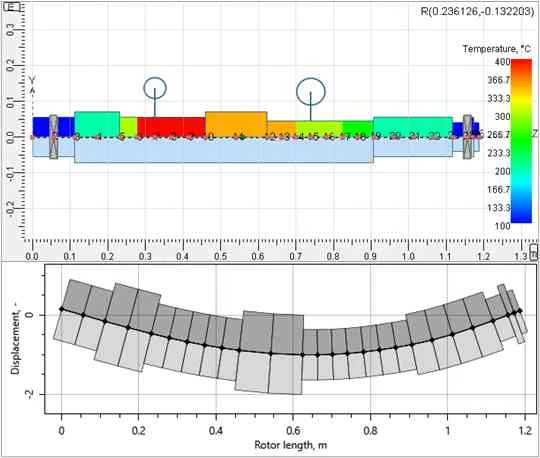
Task: Click the Y axis label above the rotor
Action: 32,80
